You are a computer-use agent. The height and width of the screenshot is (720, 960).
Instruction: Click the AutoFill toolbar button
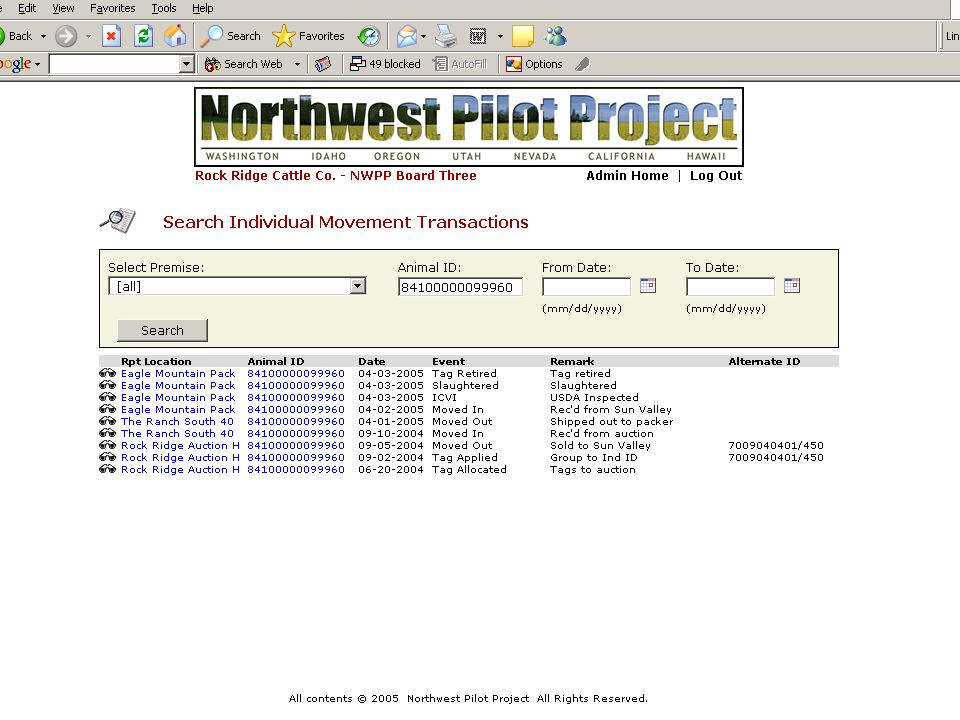460,64
